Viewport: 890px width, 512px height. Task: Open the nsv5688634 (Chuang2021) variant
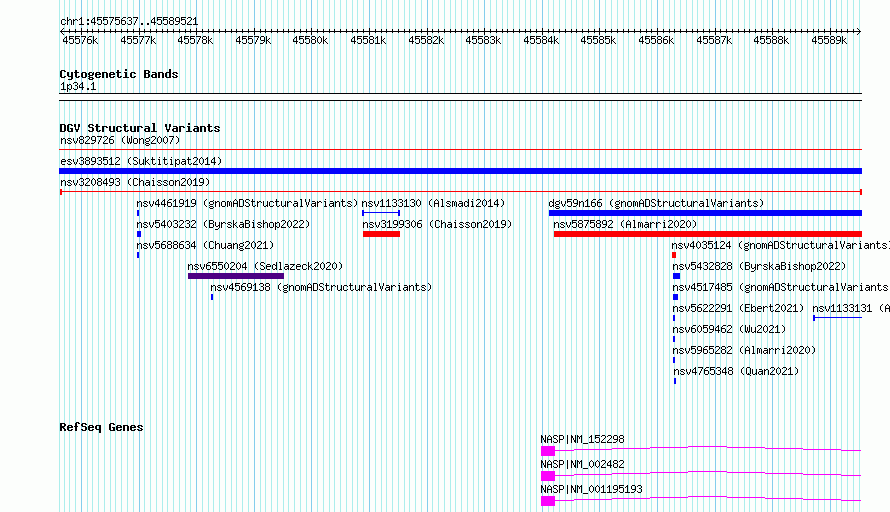pyautogui.click(x=205, y=245)
